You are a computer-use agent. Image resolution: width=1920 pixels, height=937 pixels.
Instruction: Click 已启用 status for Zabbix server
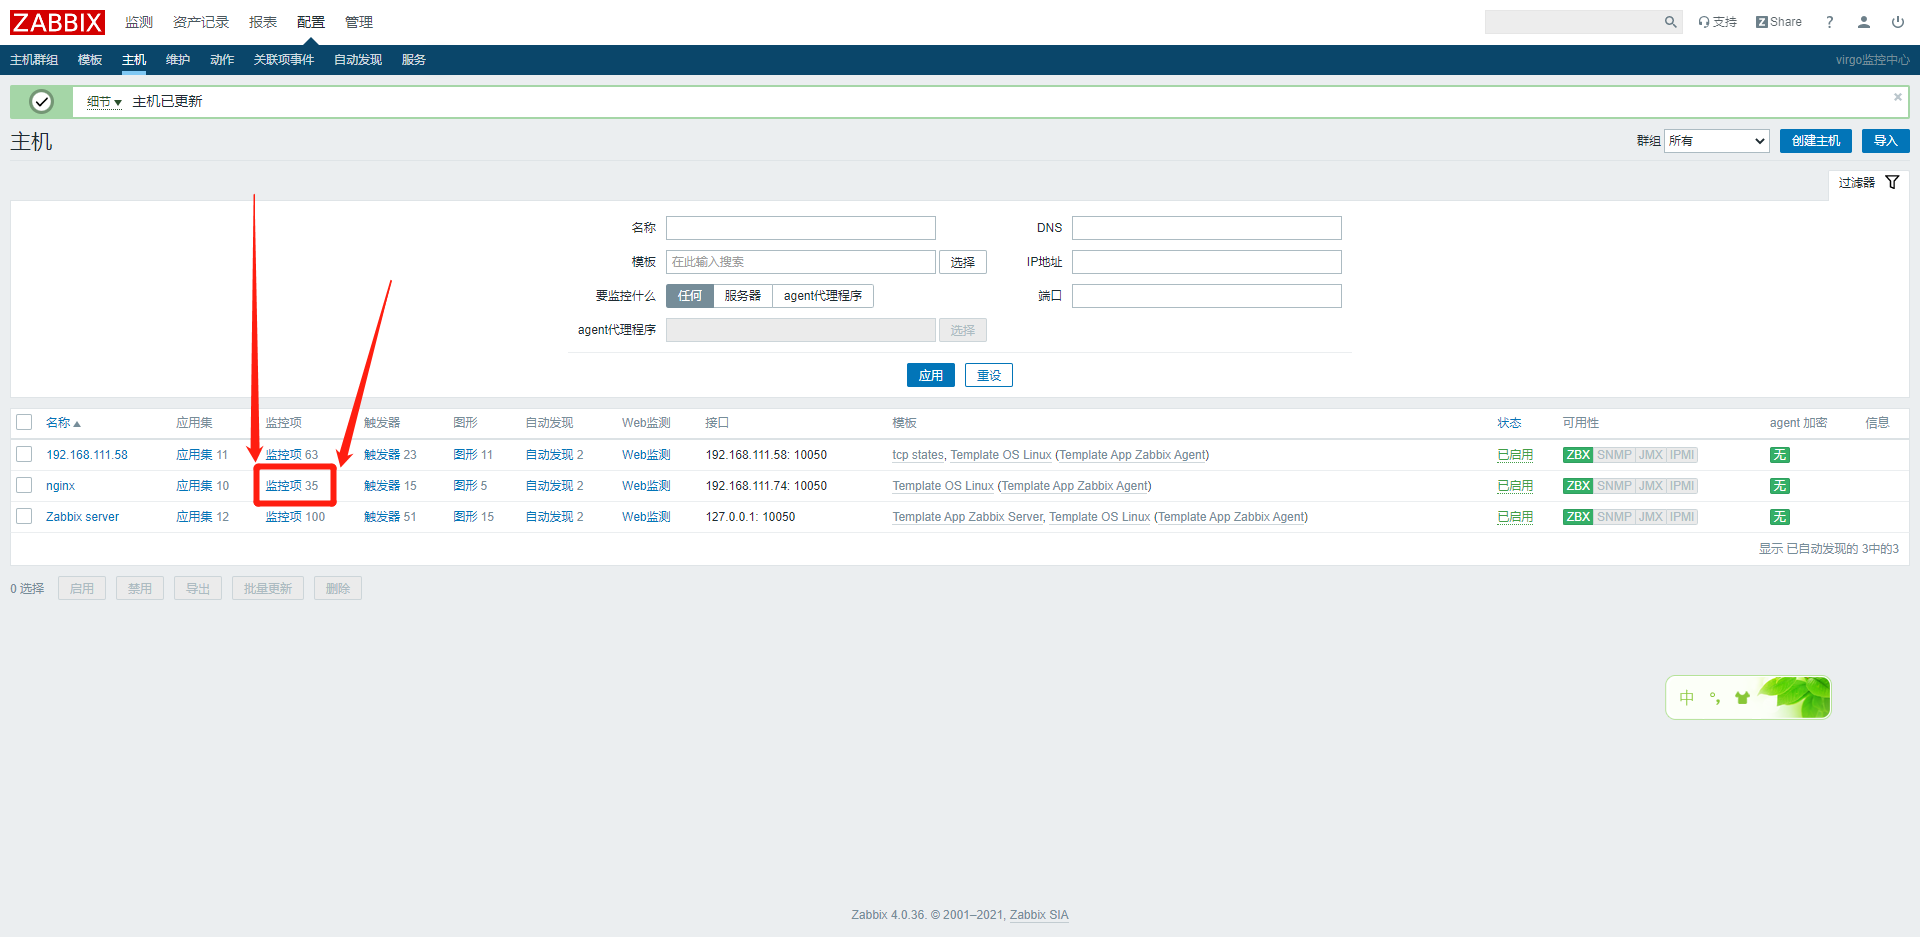coord(1515,517)
